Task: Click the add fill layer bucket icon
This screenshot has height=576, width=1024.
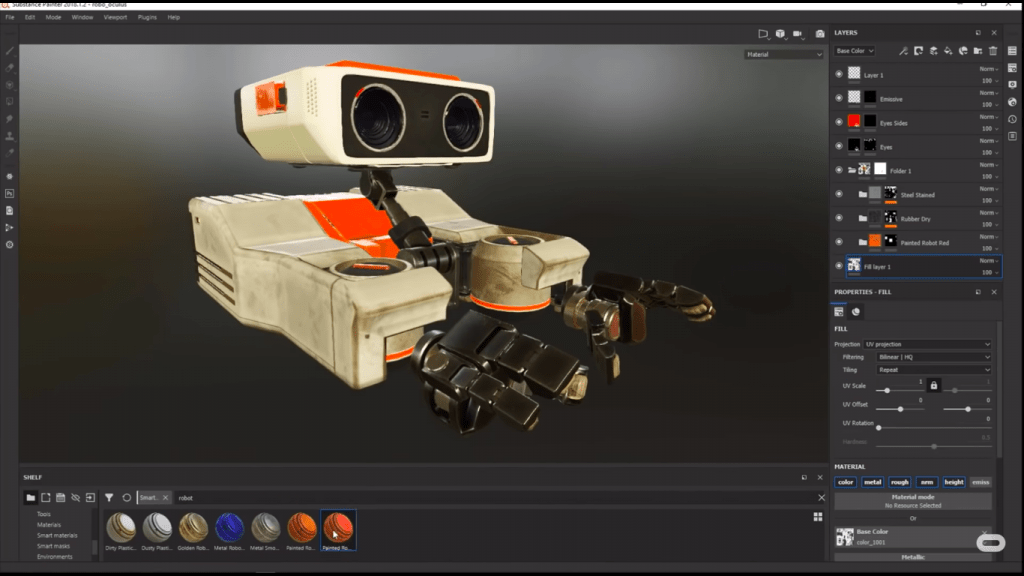Action: [x=947, y=51]
